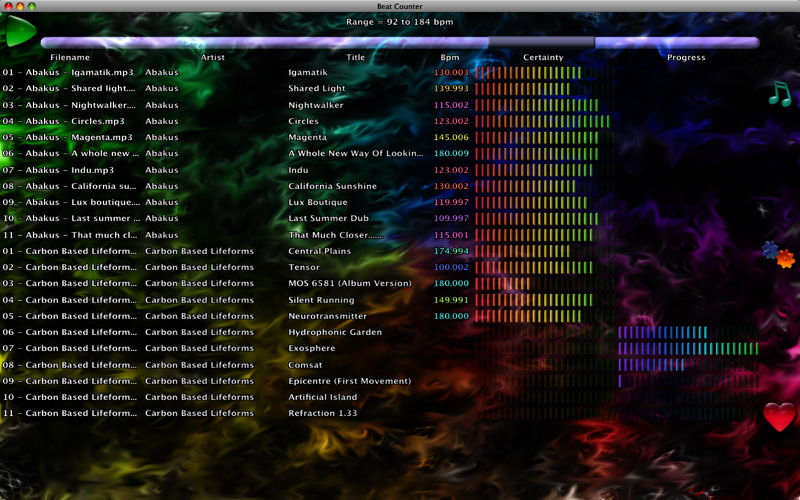
Task: Sort by the Progress column header
Action: click(686, 57)
